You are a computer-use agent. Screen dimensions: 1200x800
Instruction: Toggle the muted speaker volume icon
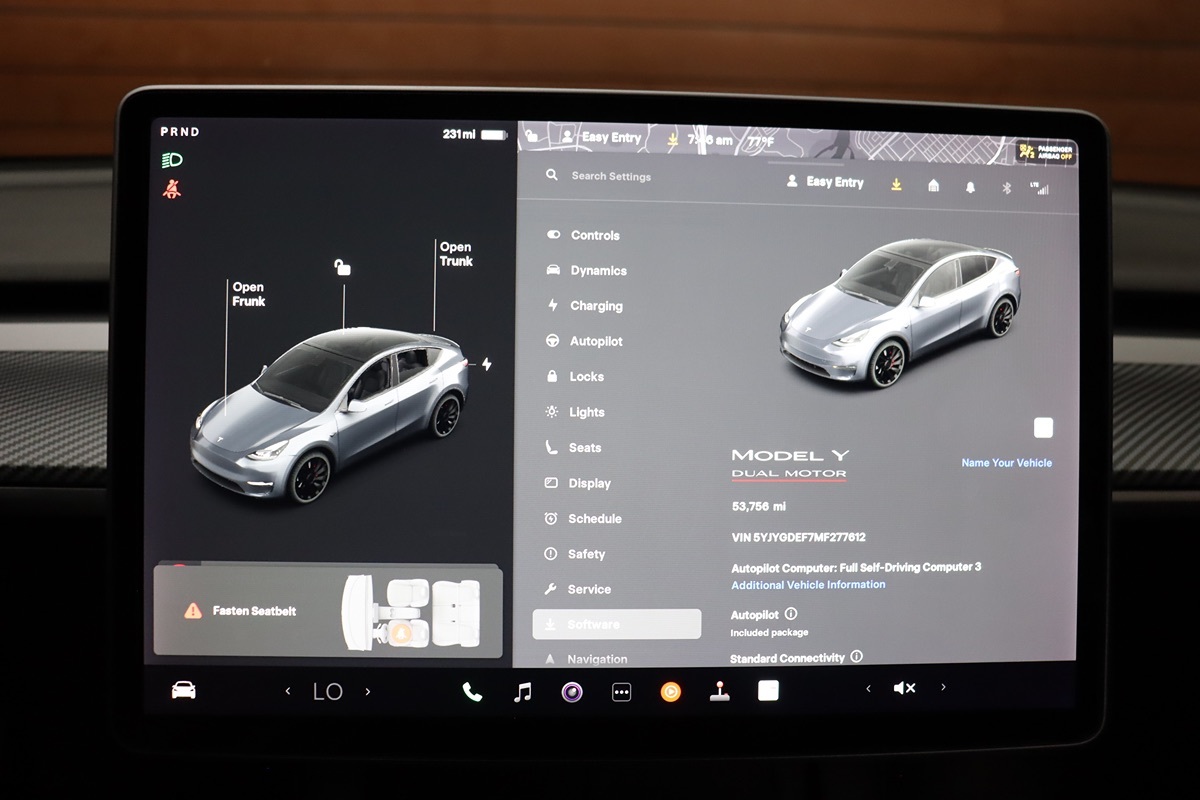pyautogui.click(x=904, y=688)
